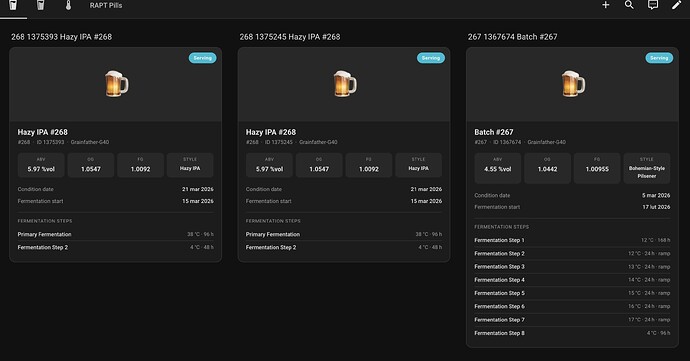Image resolution: width=690 pixels, height=361 pixels.
Task: Click 'Grainfather-G40' in Batch #267 card
Action: (547, 142)
